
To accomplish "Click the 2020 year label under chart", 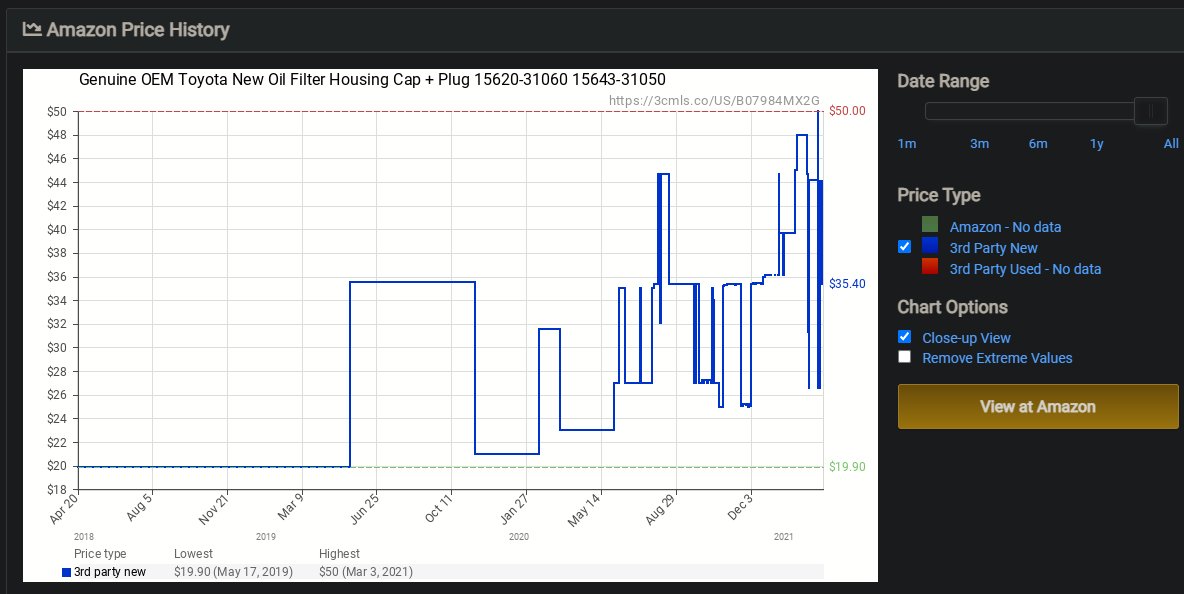I will tap(519, 537).
